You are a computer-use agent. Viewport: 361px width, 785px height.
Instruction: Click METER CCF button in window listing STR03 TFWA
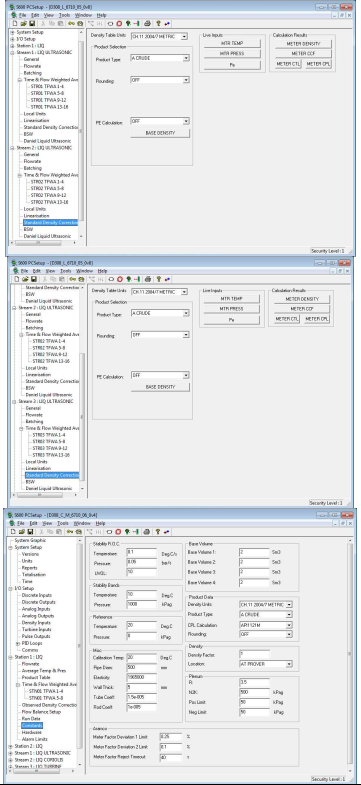click(x=301, y=309)
